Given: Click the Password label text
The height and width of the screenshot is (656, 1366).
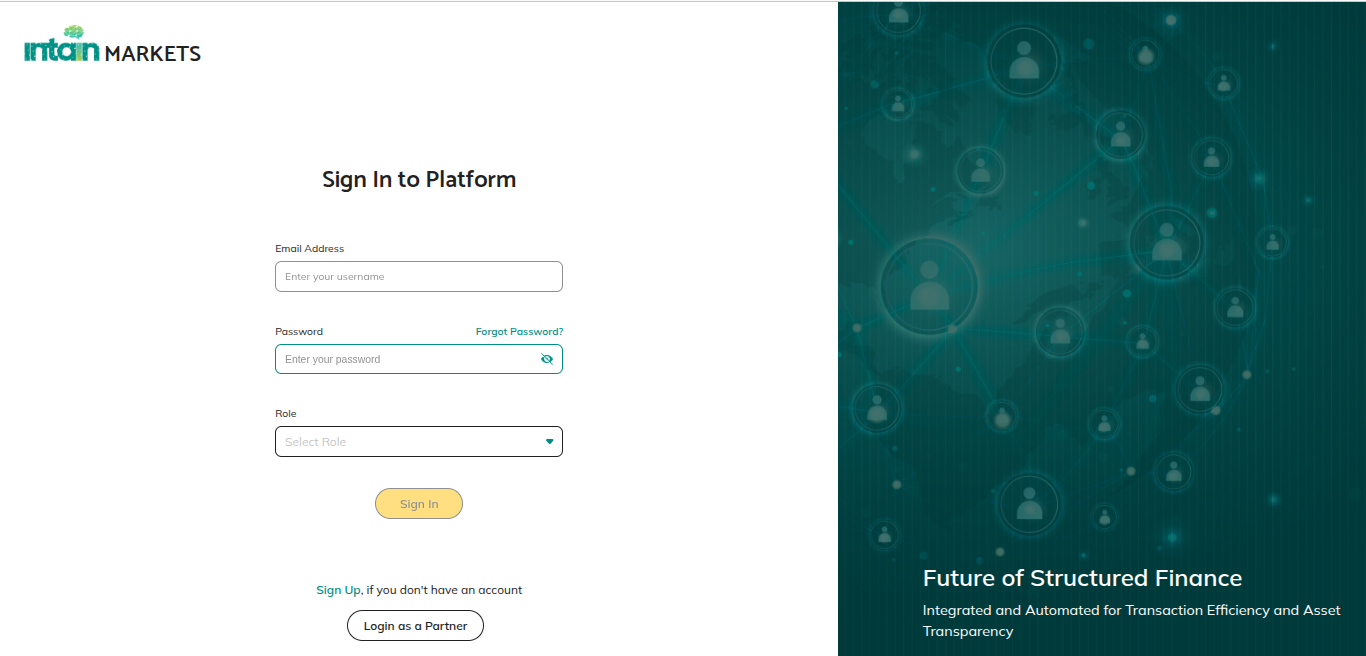Looking at the screenshot, I should tap(299, 332).
